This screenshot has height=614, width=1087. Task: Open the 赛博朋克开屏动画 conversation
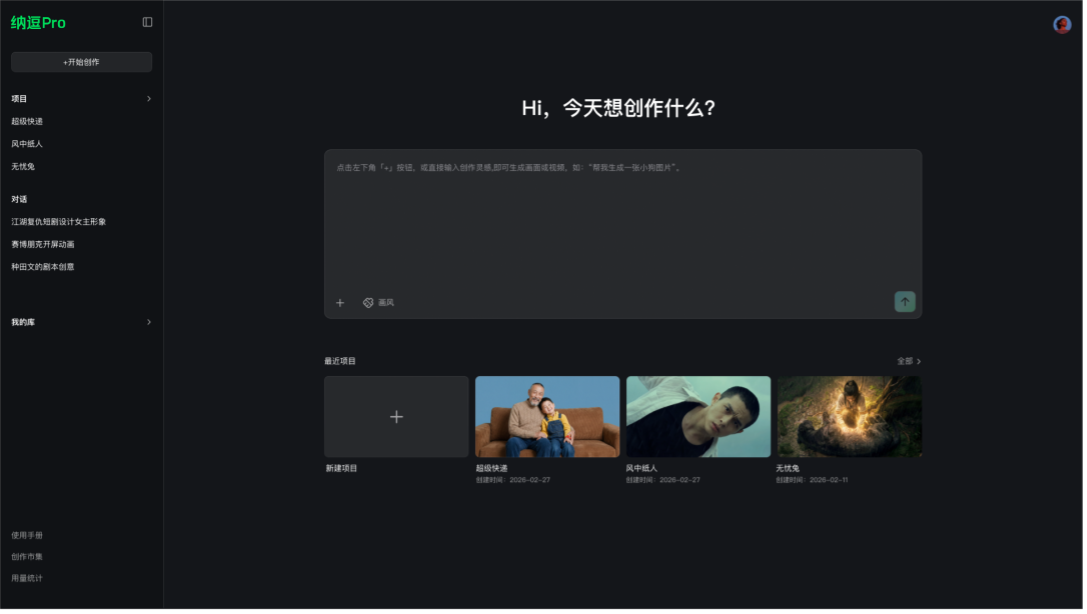point(43,244)
